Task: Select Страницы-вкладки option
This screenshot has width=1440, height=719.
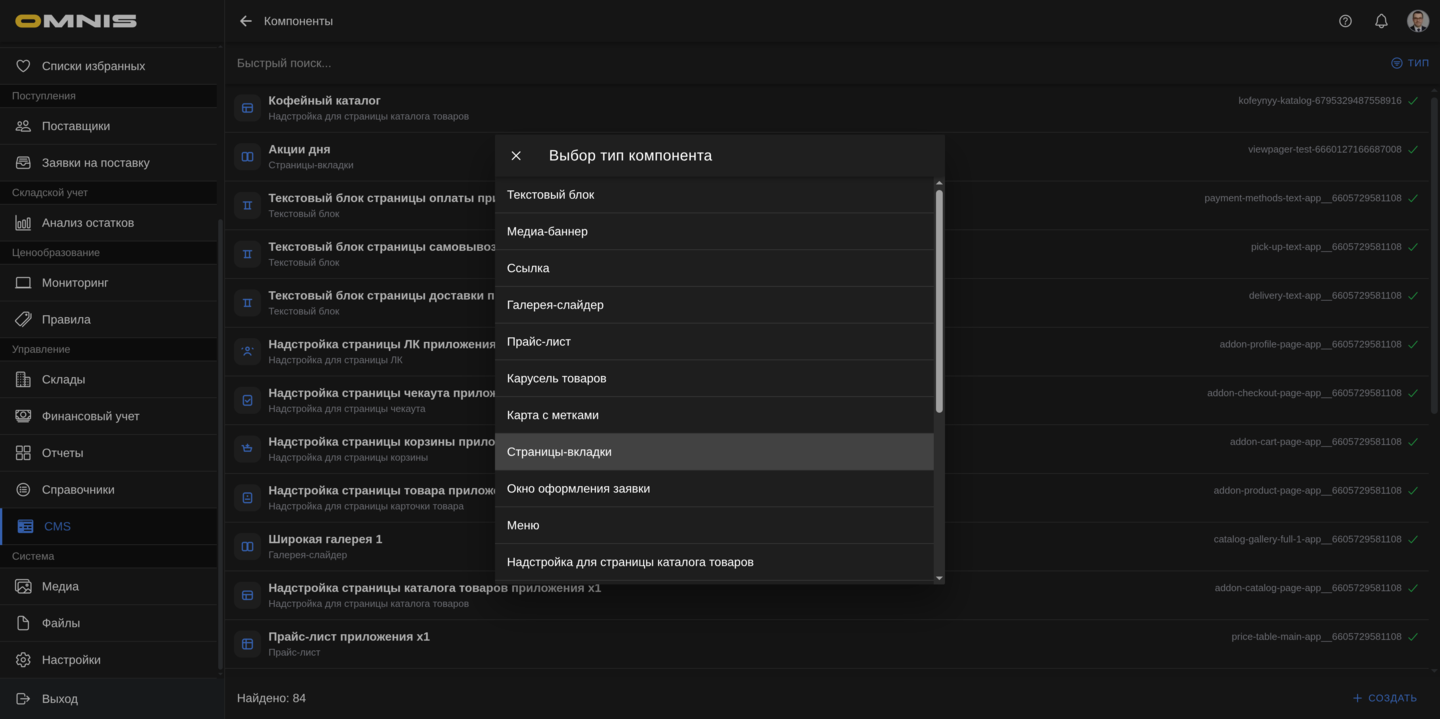Action: (x=714, y=452)
